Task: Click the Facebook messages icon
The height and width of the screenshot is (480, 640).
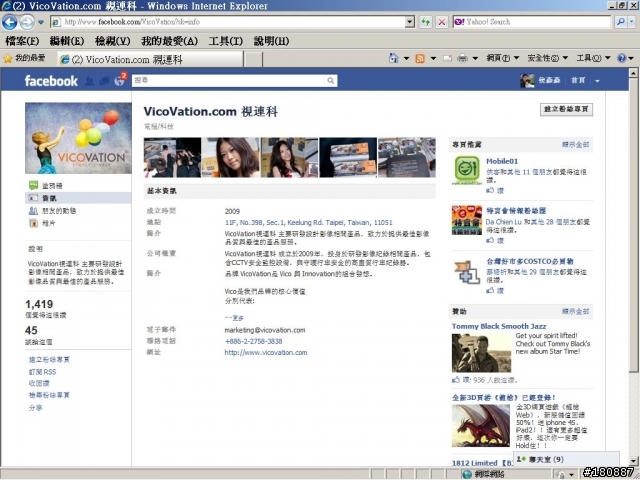Action: pos(104,81)
